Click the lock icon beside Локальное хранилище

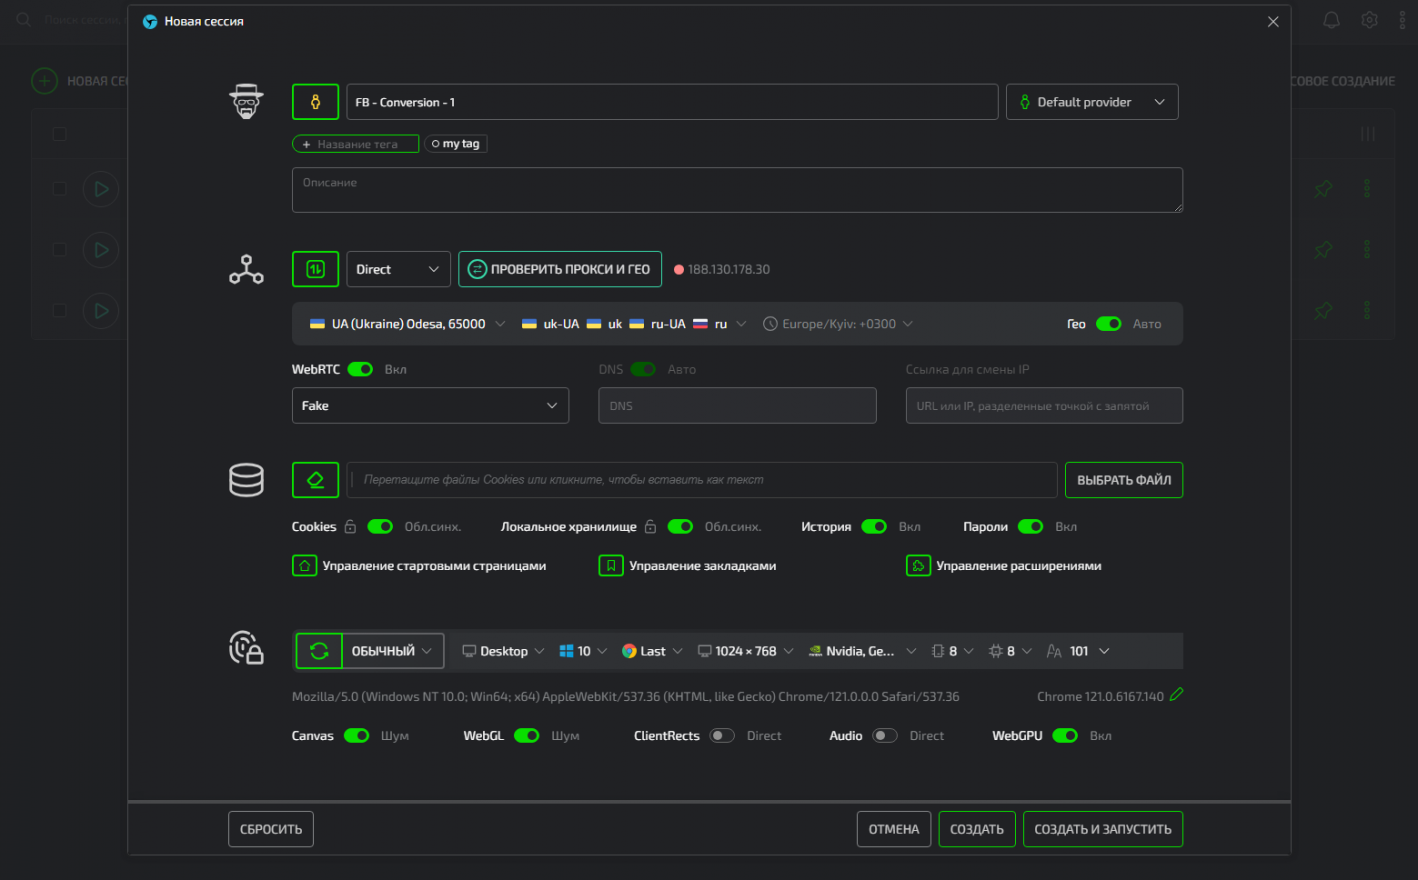pyautogui.click(x=650, y=527)
